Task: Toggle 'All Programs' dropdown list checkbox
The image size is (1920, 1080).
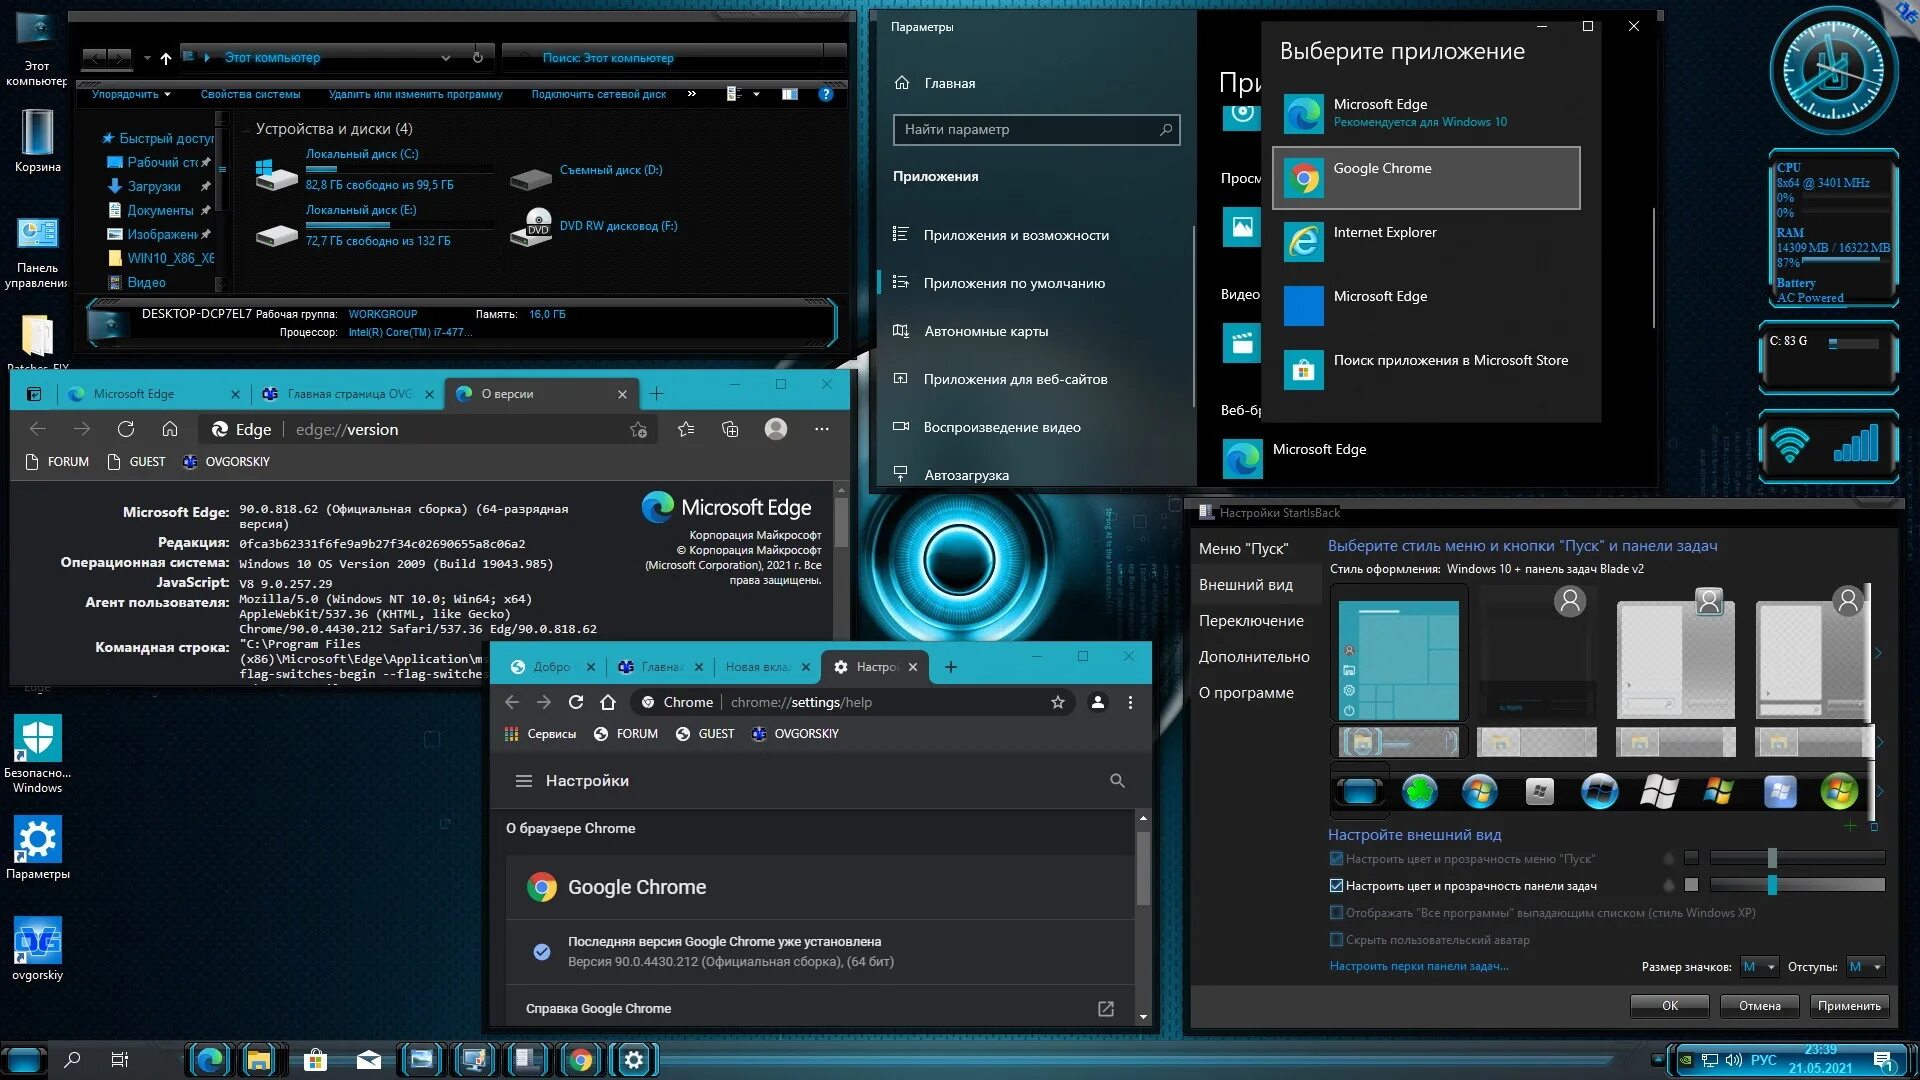Action: click(x=1336, y=912)
